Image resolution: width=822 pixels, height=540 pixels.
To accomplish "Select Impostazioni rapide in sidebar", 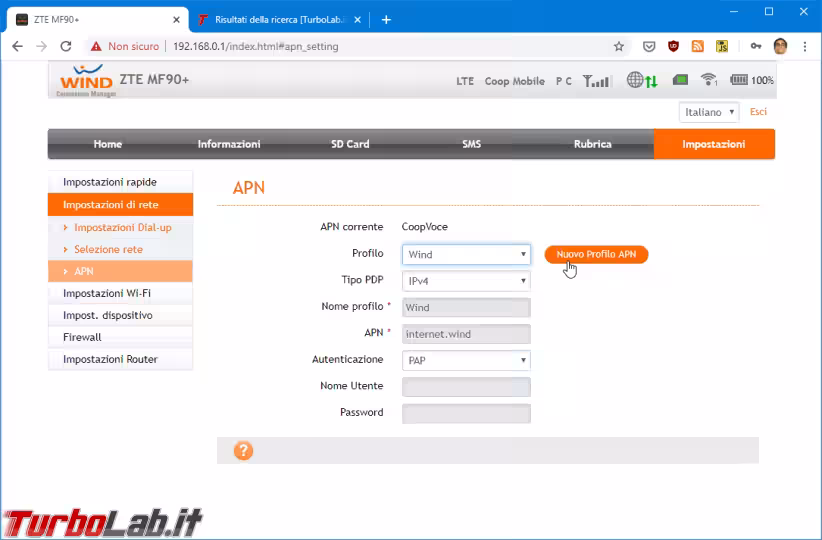I will [121, 182].
